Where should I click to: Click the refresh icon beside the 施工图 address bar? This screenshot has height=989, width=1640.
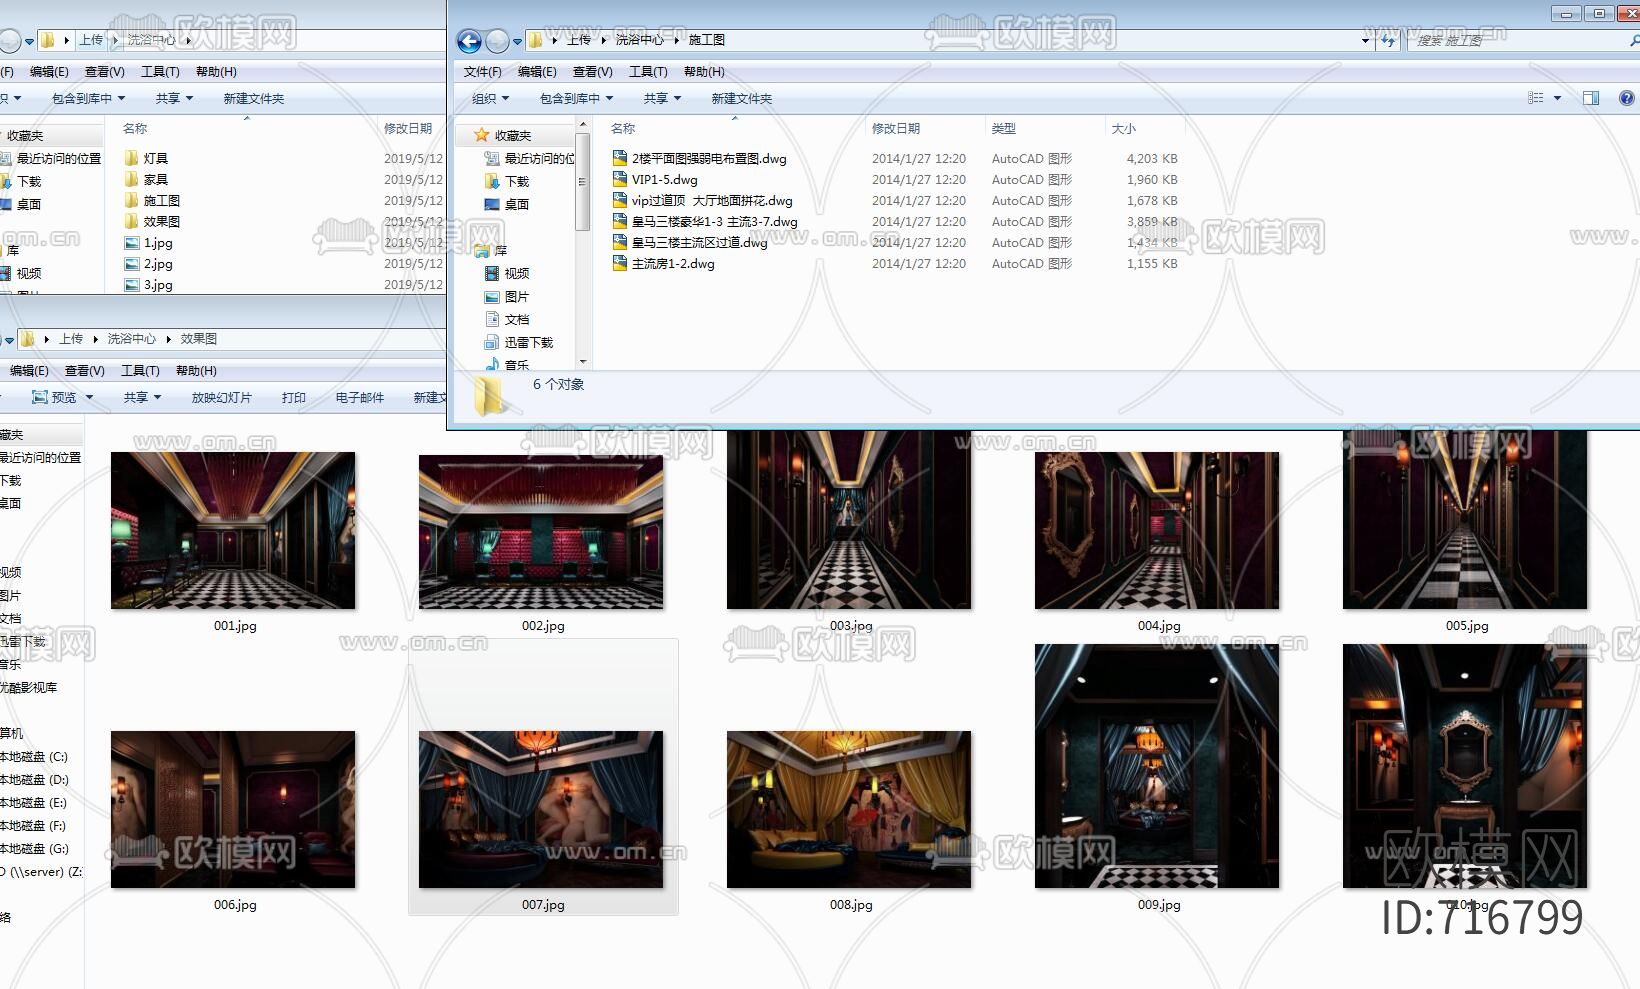pyautogui.click(x=1387, y=40)
